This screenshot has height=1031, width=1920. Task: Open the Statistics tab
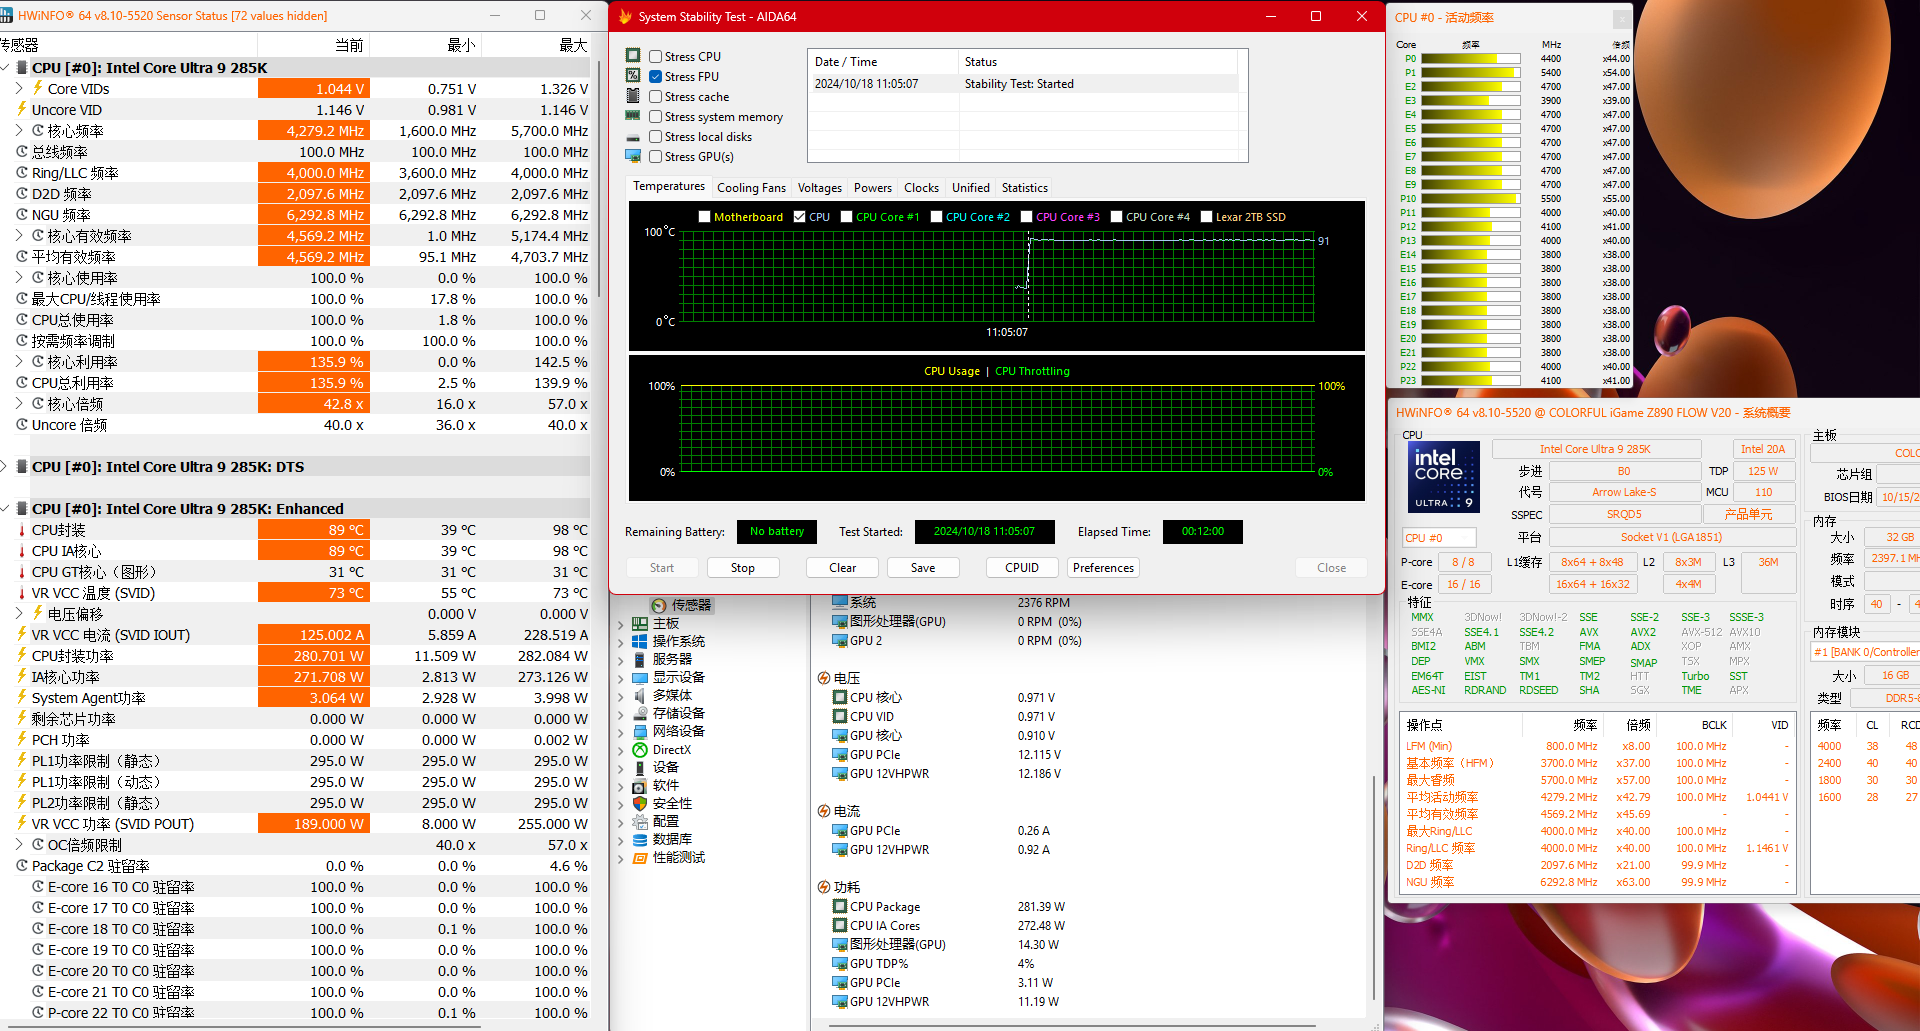1024,188
